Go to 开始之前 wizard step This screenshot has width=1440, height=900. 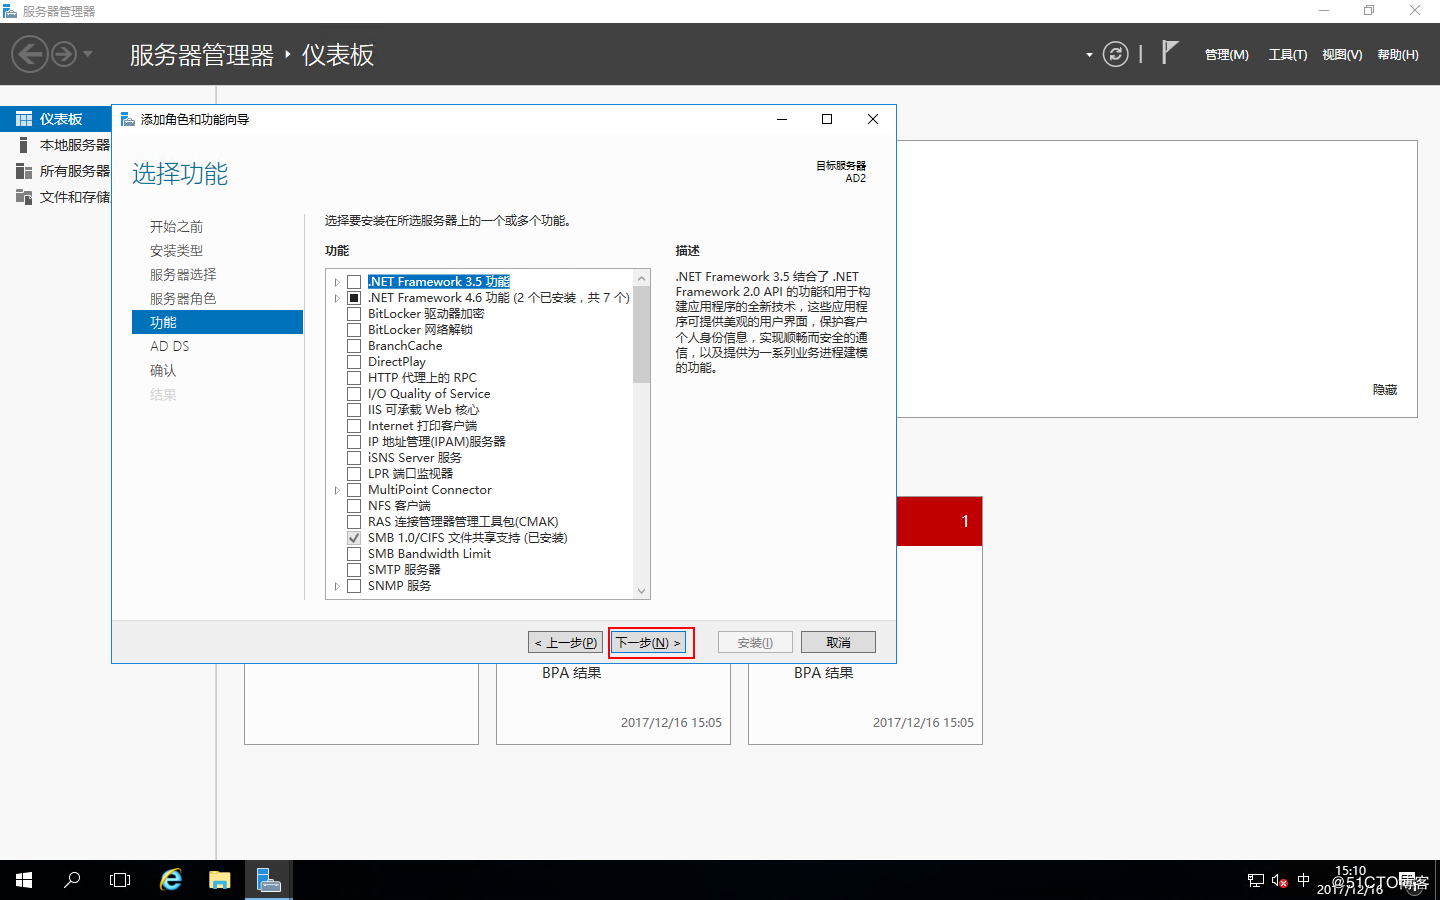[x=176, y=227]
